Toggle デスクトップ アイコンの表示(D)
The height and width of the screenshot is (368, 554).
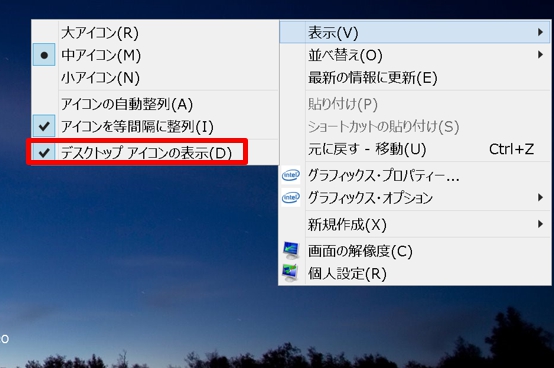[155, 153]
